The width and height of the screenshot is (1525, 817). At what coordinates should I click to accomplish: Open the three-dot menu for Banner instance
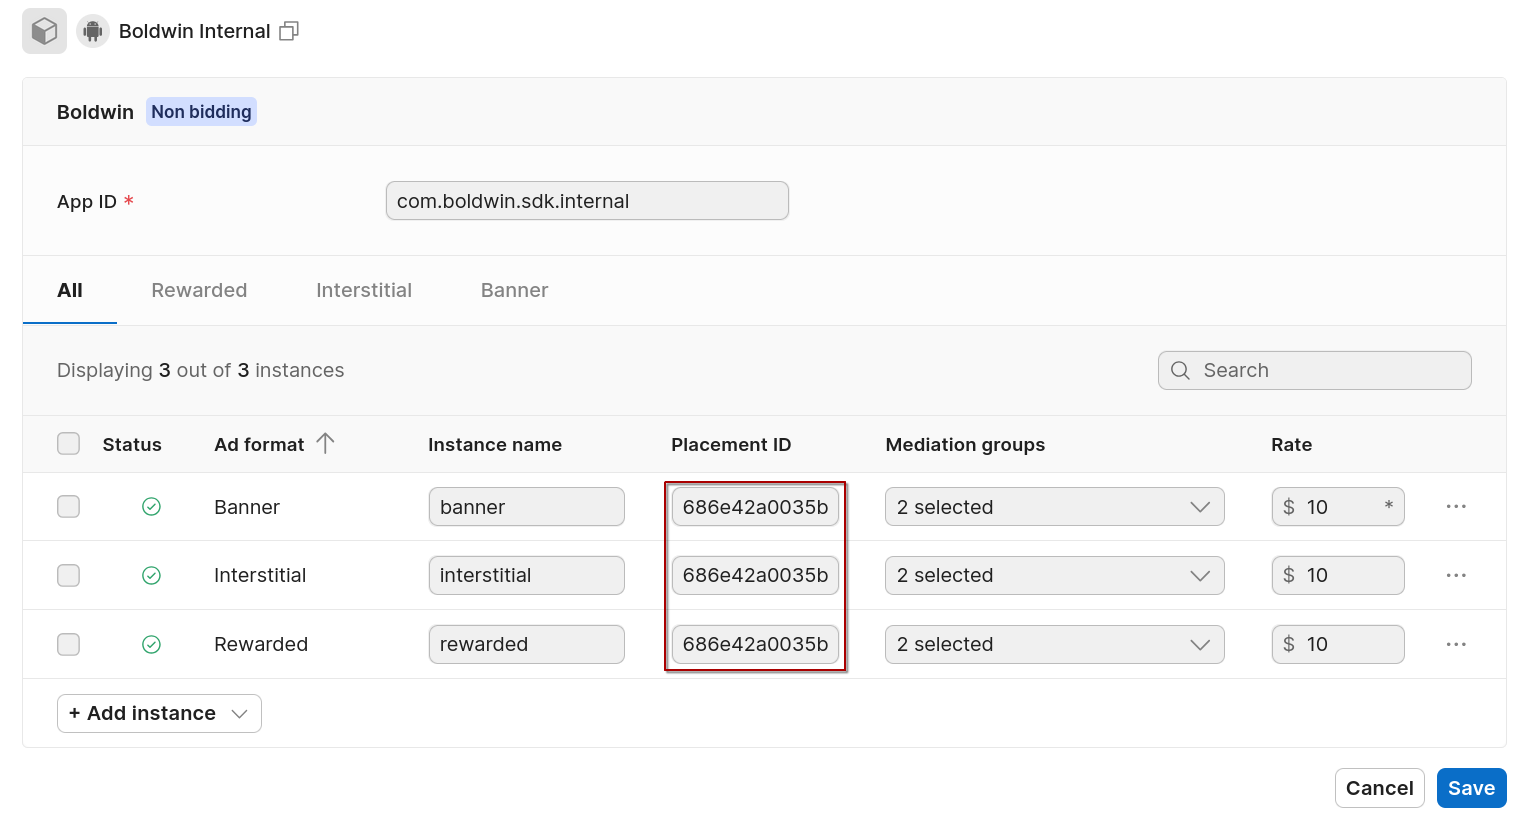(1456, 506)
